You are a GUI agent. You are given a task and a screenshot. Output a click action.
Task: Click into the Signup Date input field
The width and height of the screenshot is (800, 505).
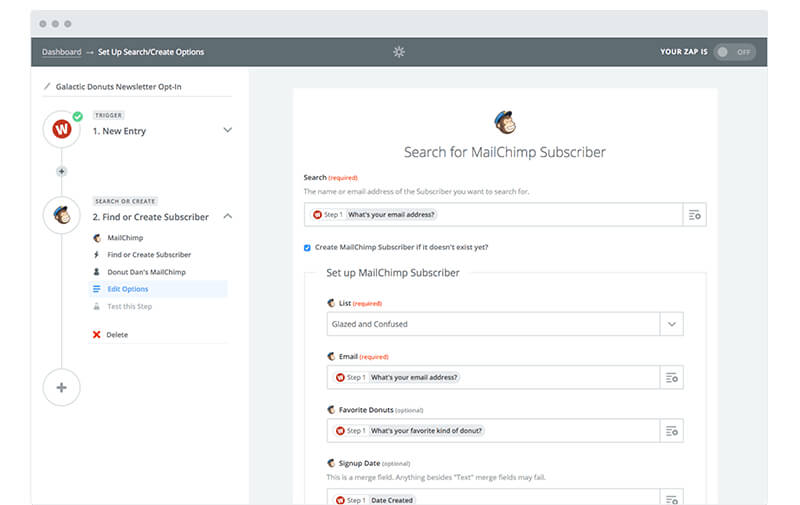point(493,498)
